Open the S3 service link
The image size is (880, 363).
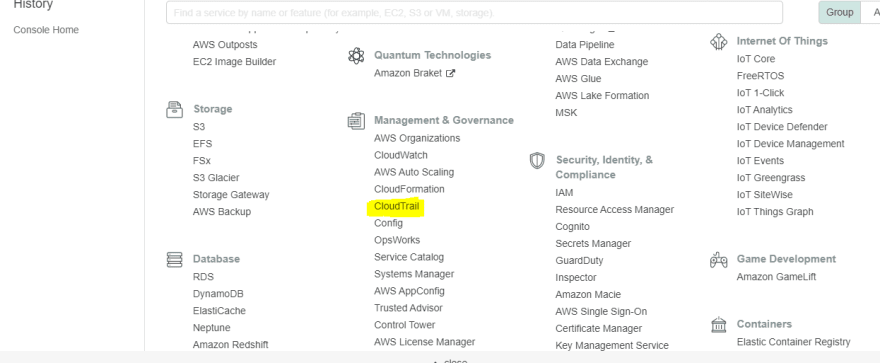click(x=199, y=127)
